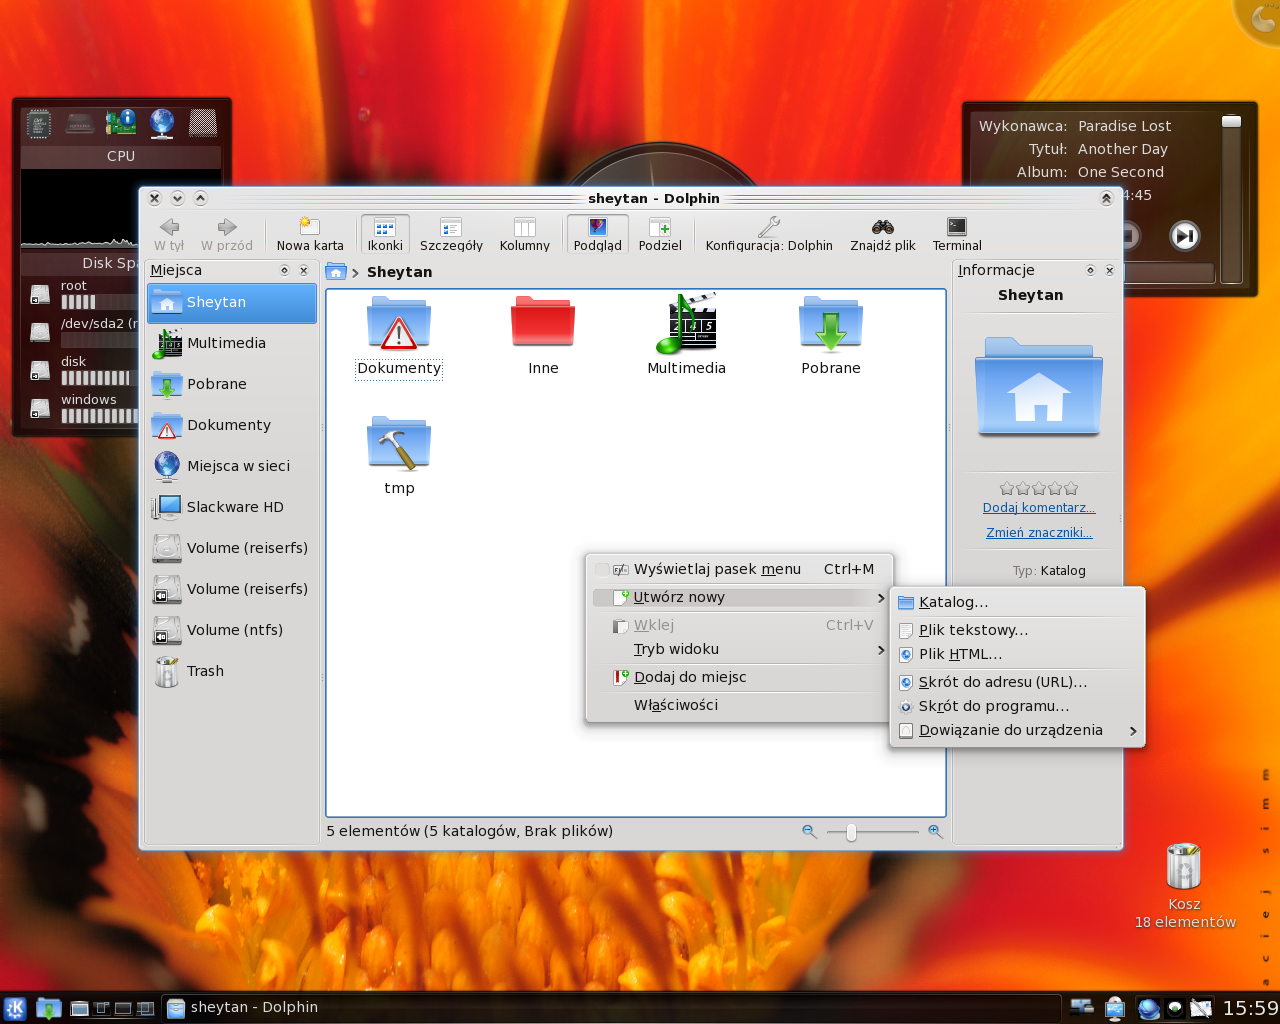Open Volume (ntfs) in sidebar
Screen dimensions: 1280x1024
coord(232,630)
